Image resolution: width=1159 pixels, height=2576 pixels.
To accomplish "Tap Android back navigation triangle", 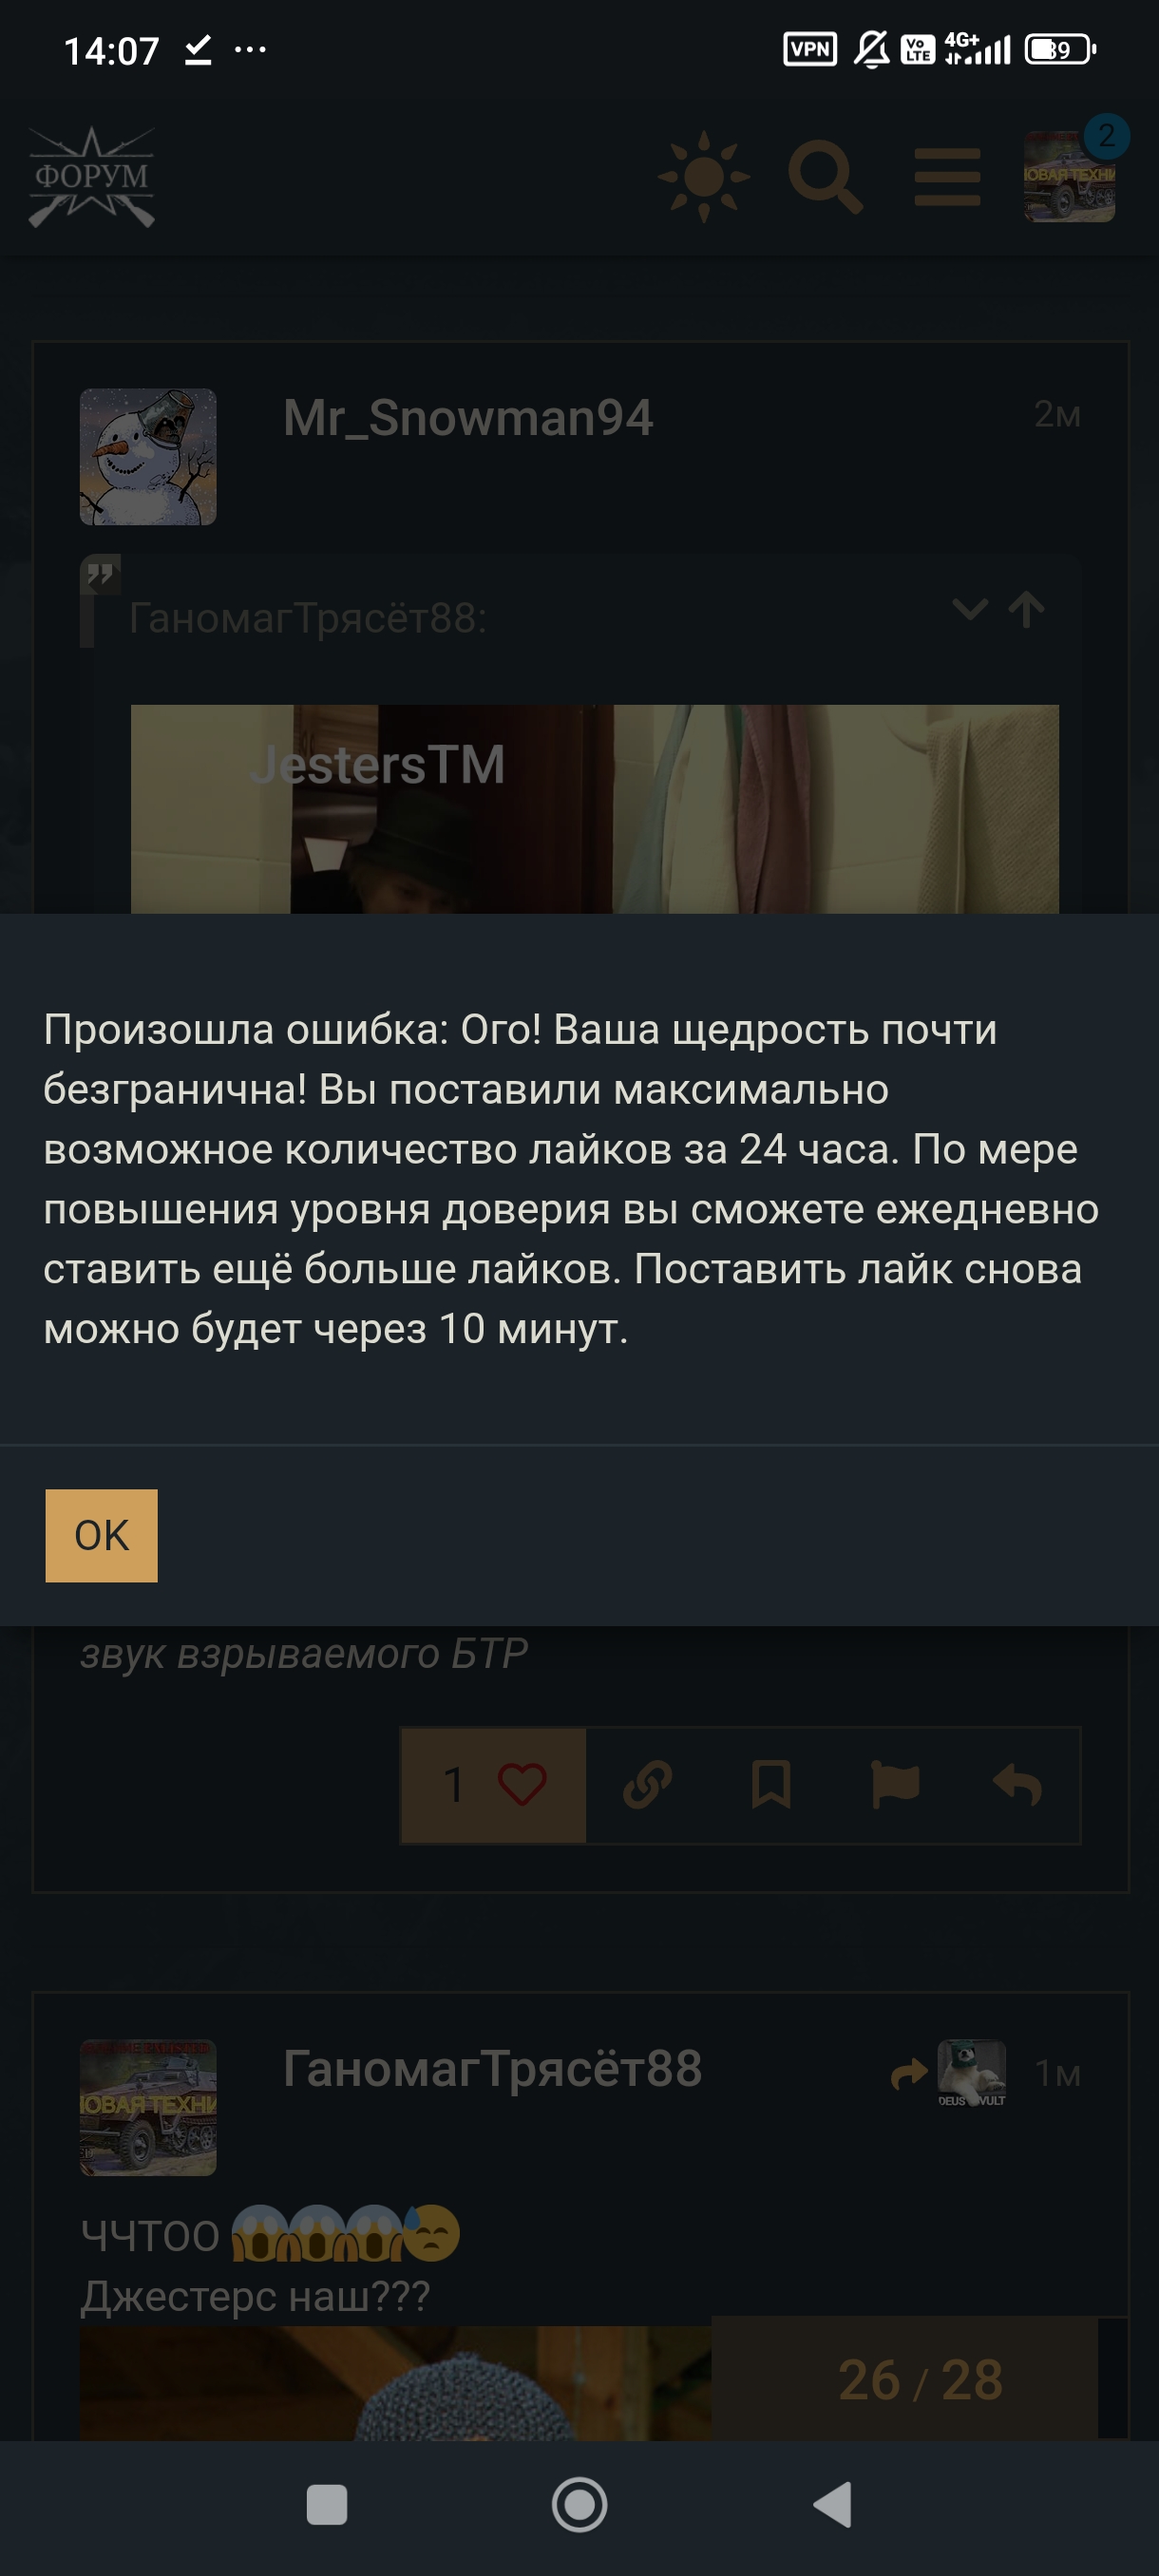I will pyautogui.click(x=833, y=2505).
